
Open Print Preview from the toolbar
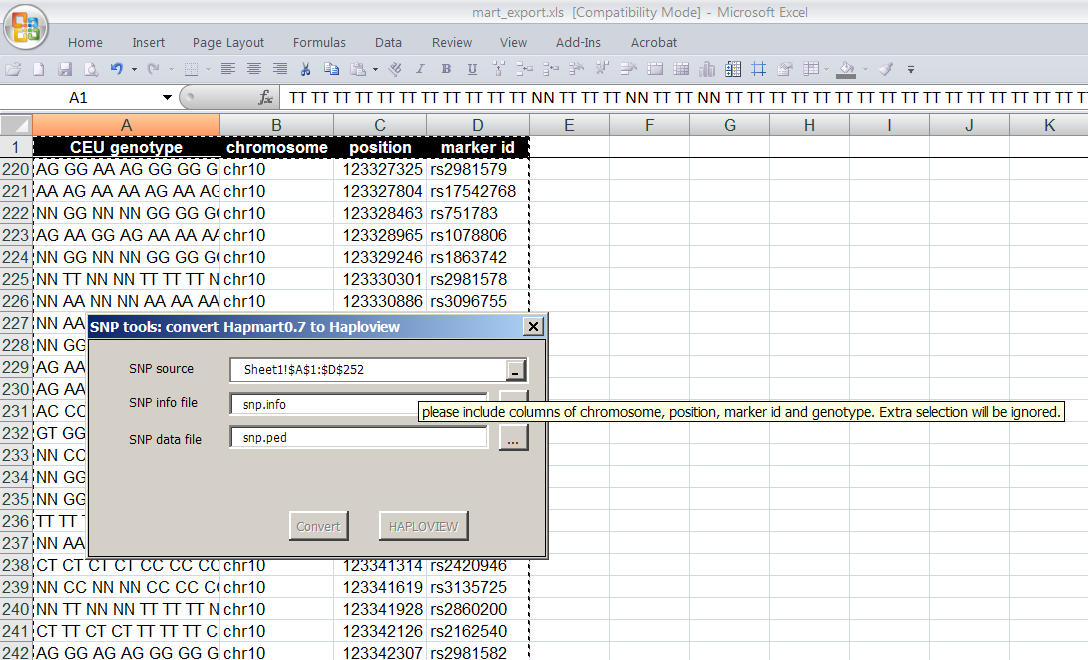[91, 69]
